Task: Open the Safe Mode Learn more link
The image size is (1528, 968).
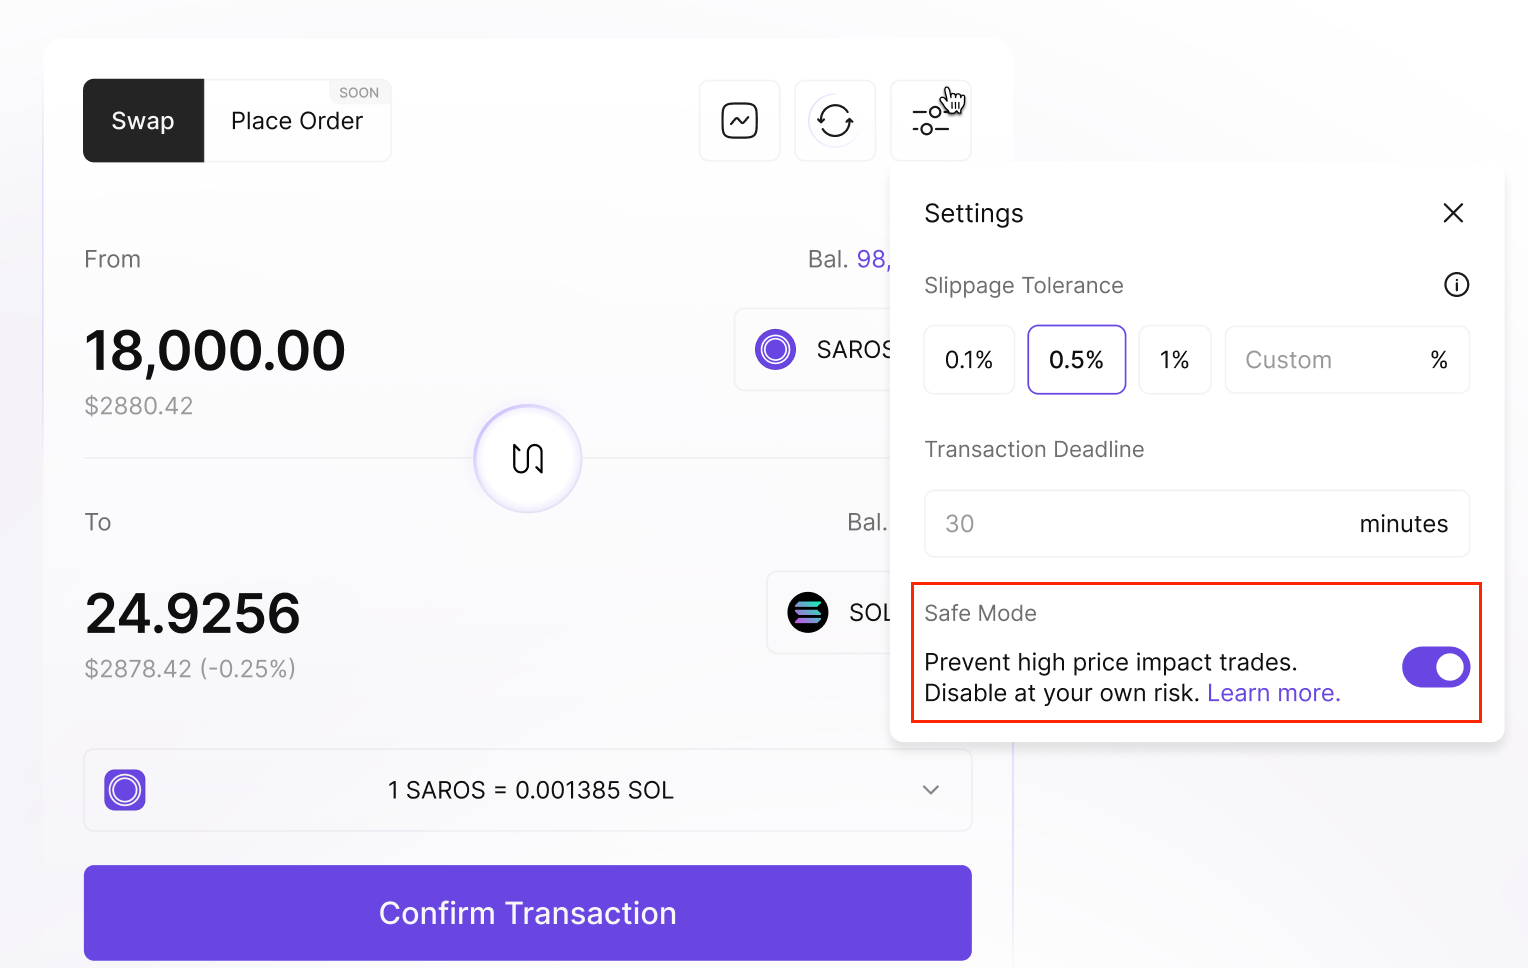Action: [1273, 693]
